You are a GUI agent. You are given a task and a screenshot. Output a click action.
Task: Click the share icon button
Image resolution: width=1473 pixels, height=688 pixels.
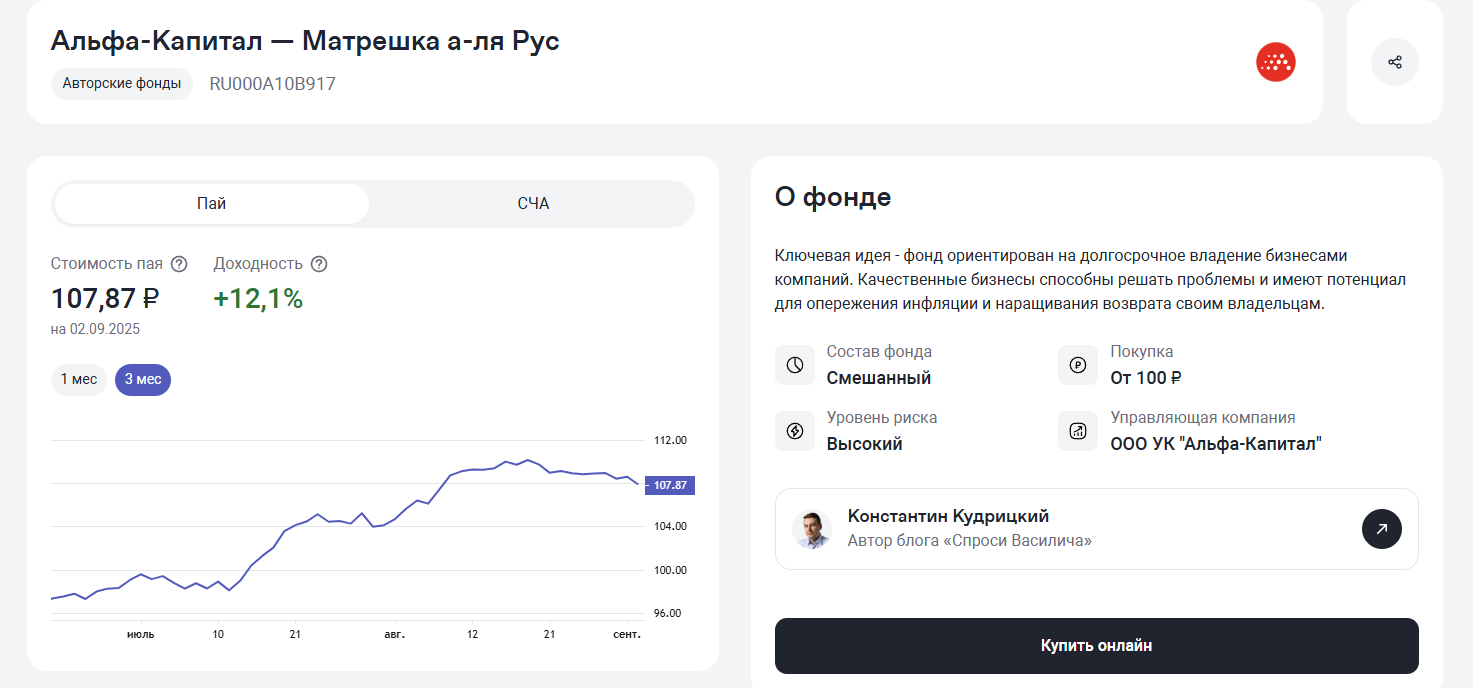click(1394, 62)
